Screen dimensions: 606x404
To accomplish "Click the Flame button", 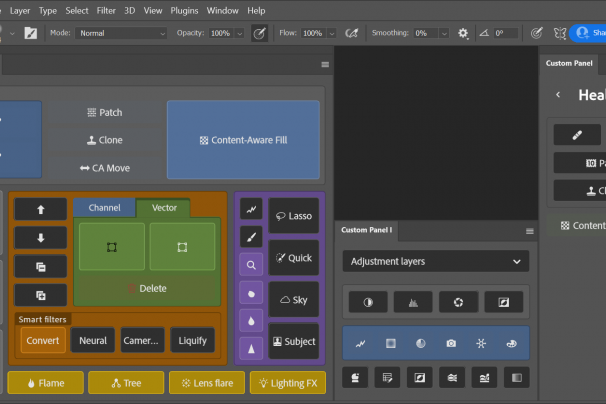I will 46,383.
